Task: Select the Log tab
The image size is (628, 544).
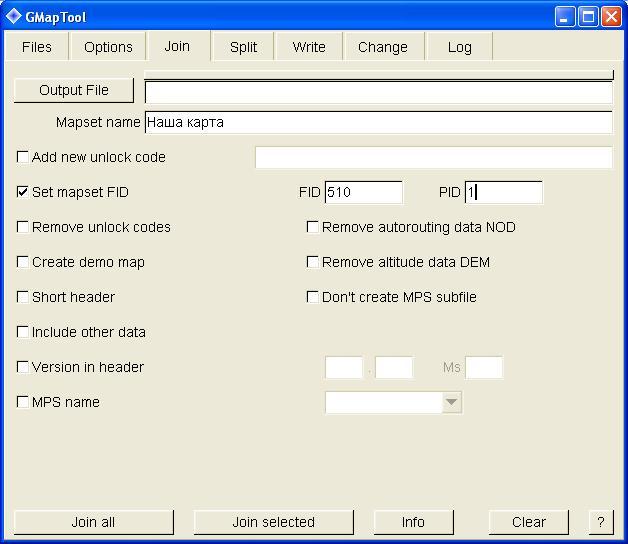Action: 459,47
